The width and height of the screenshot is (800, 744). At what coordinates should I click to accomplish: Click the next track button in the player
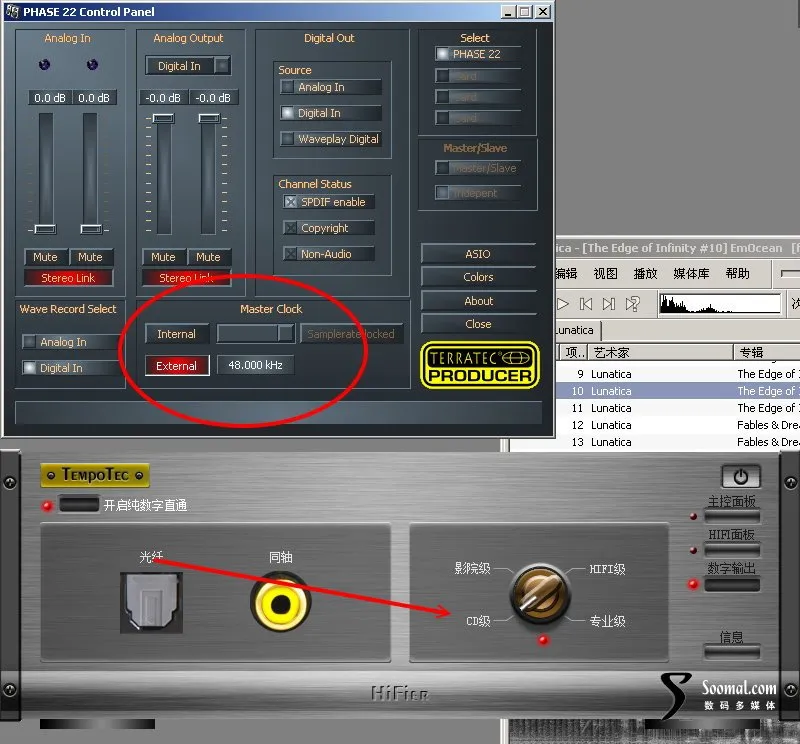click(x=609, y=304)
